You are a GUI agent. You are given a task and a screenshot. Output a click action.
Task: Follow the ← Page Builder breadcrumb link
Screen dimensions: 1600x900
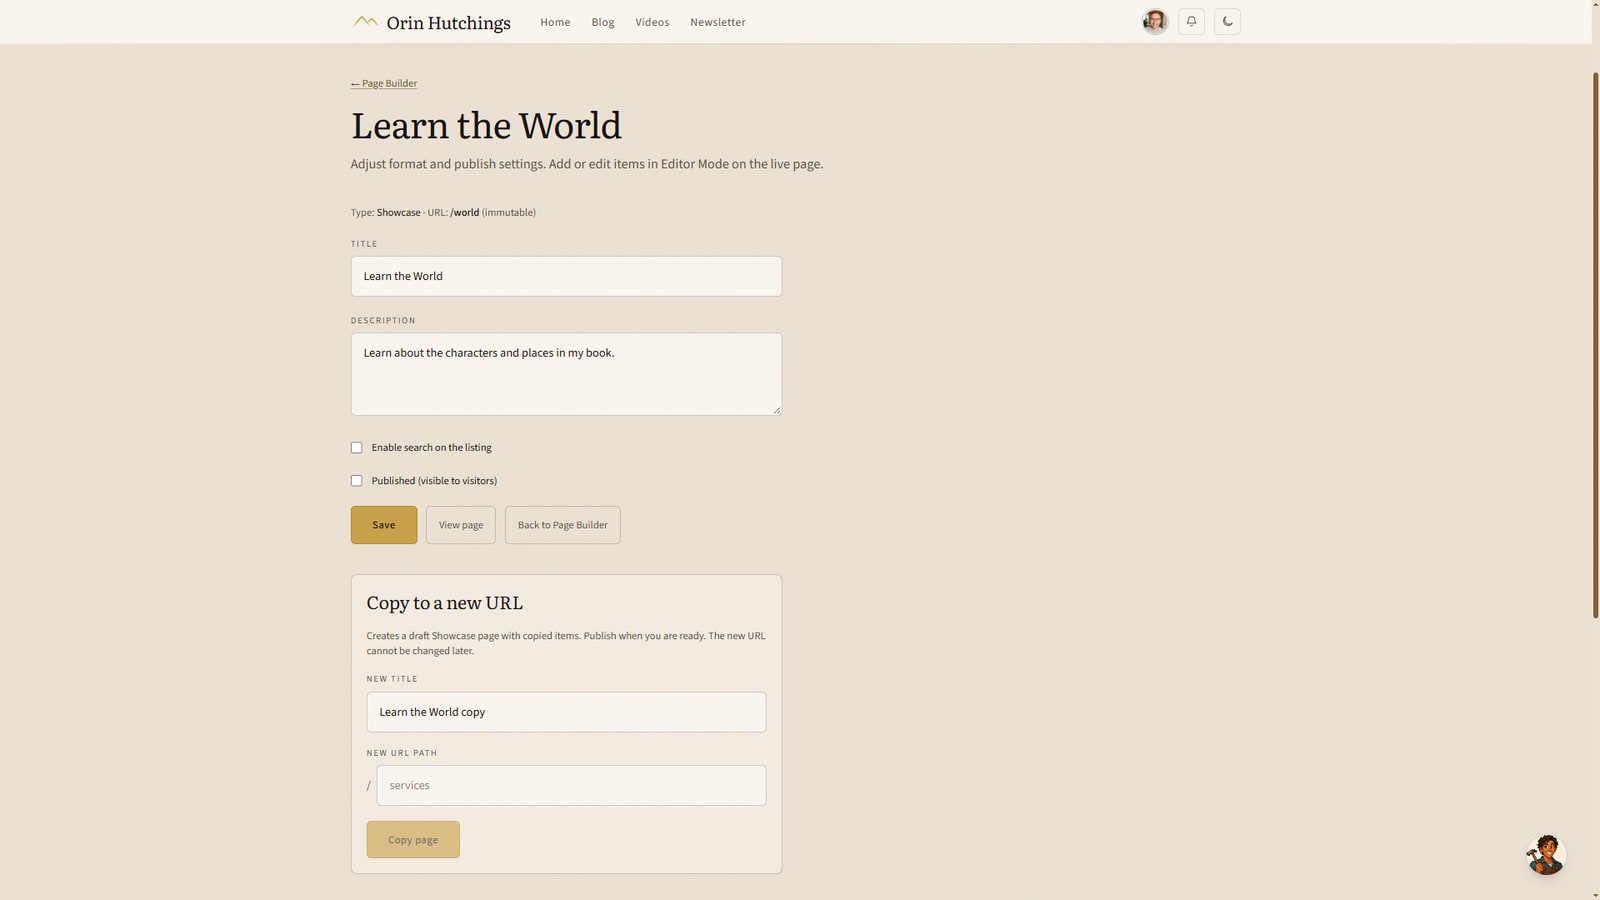point(384,83)
